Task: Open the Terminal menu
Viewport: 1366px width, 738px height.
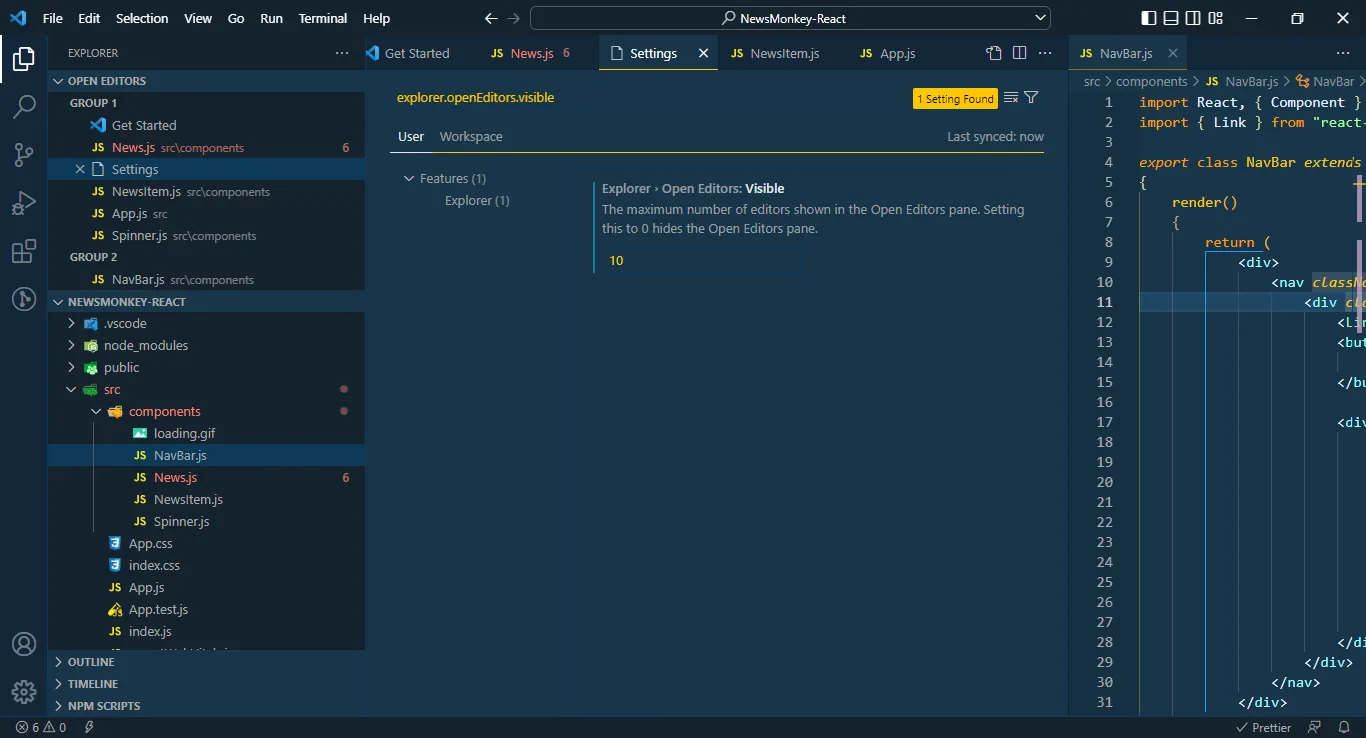Action: pos(323,18)
